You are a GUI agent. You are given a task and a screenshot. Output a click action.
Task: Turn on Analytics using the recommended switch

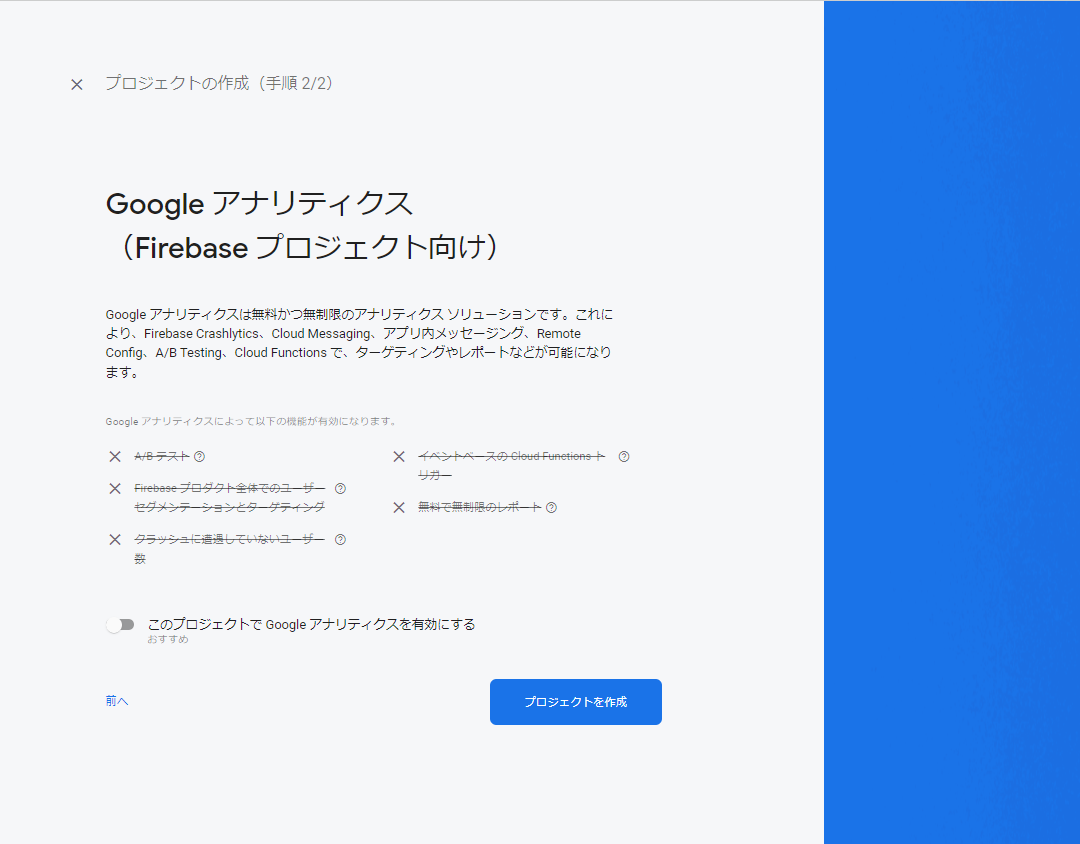coord(122,624)
